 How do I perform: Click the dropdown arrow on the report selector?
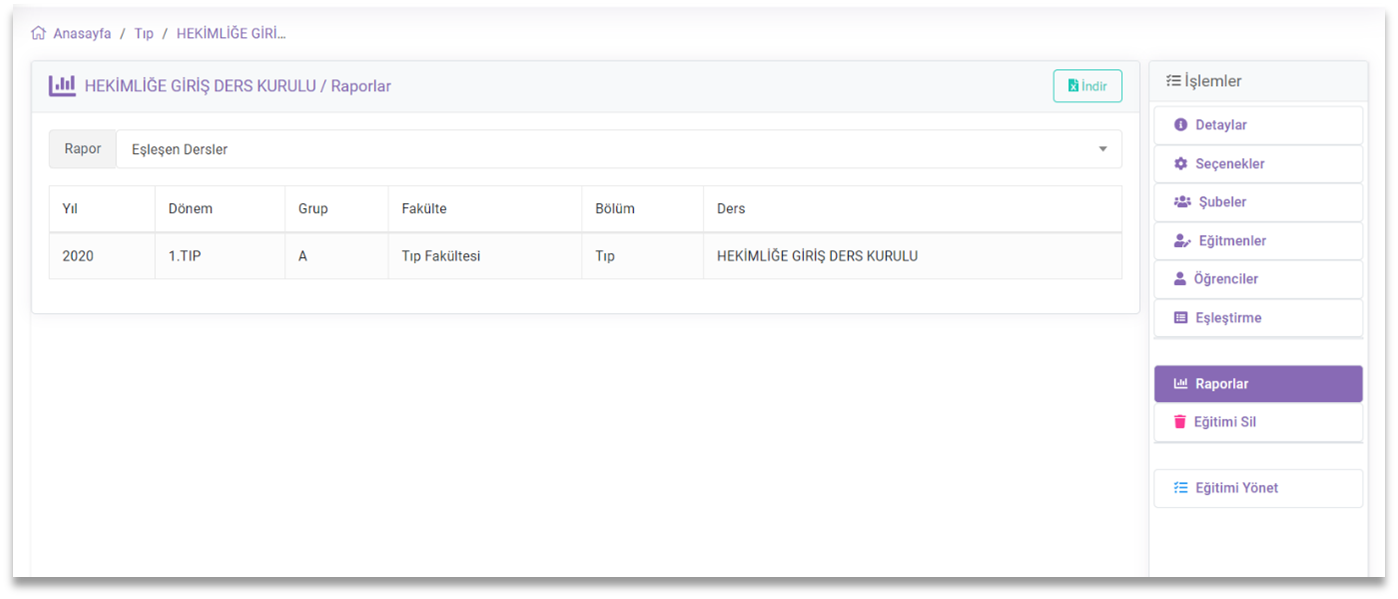(1103, 148)
